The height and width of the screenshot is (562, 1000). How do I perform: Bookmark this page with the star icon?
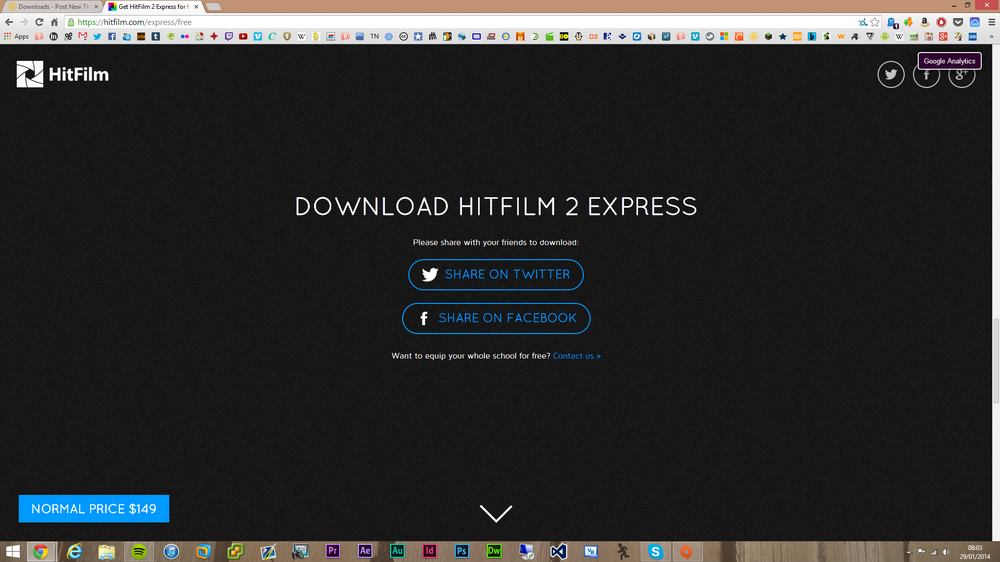[x=874, y=22]
